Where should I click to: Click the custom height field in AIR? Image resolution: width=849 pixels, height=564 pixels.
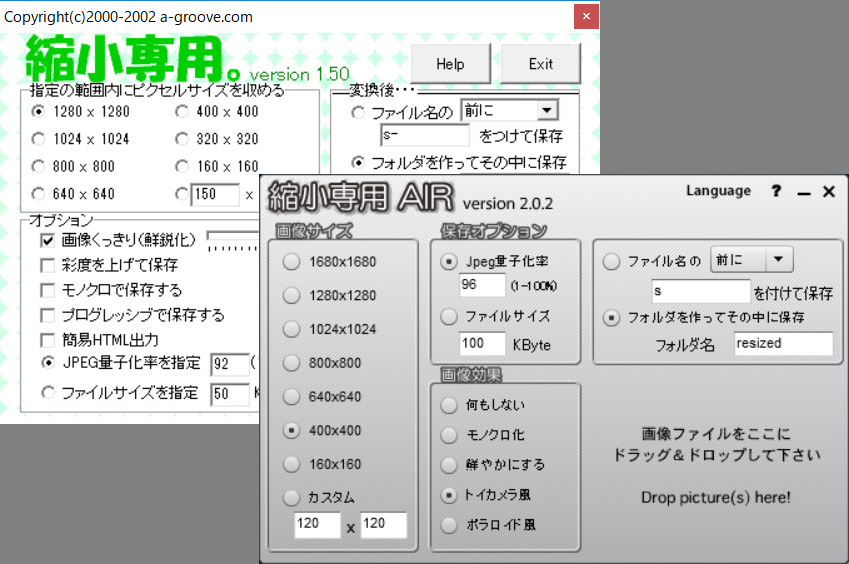(383, 524)
